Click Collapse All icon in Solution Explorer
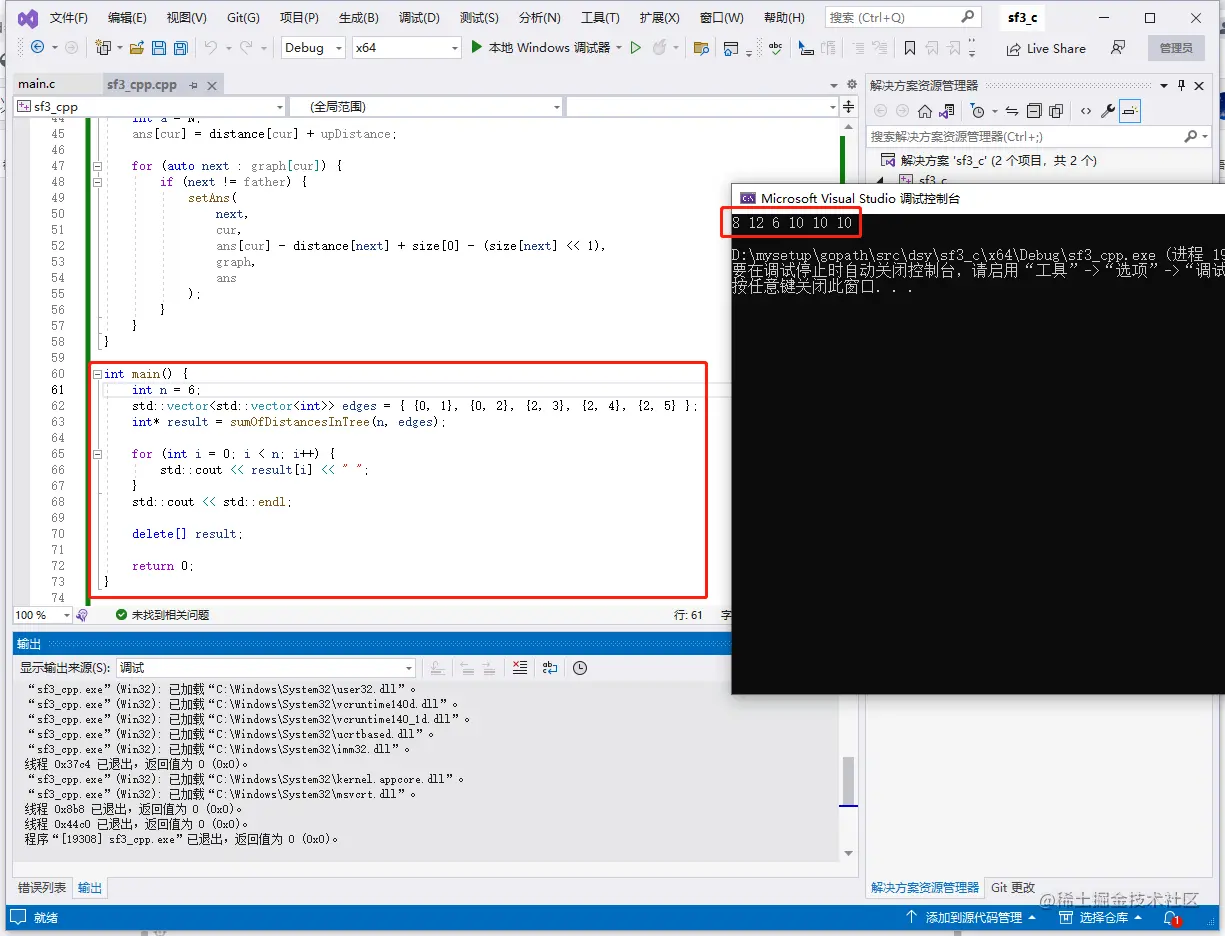The image size is (1225, 936). [1034, 111]
